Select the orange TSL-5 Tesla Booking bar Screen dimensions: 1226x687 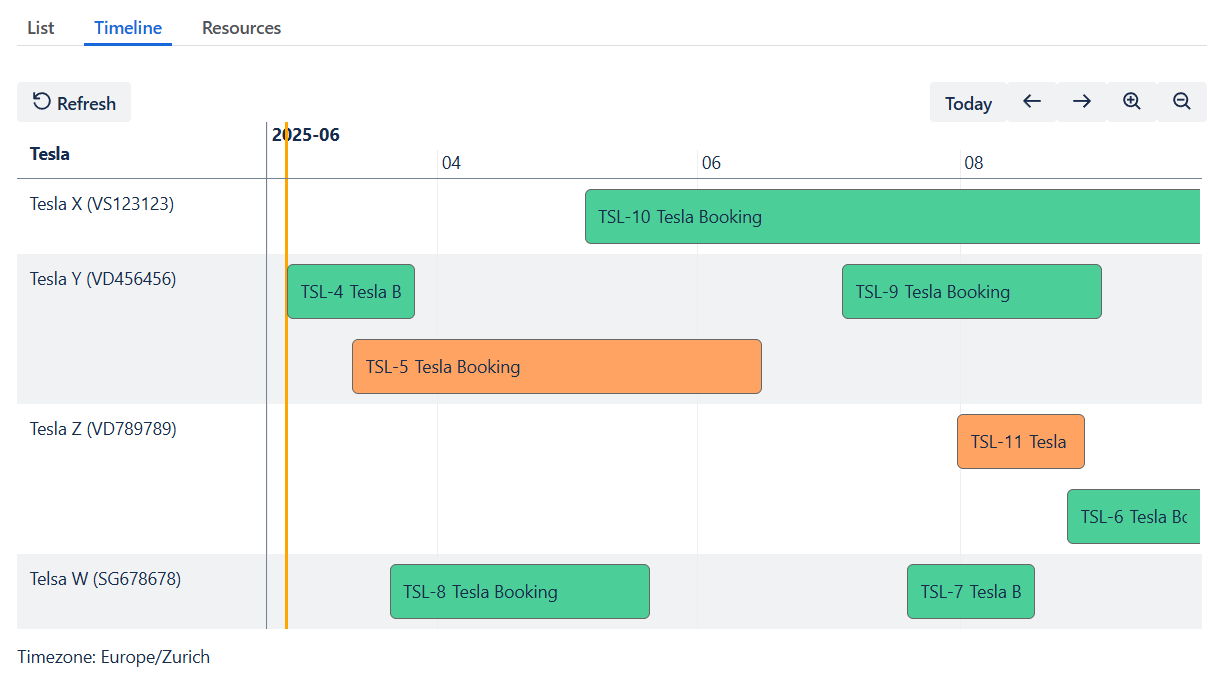(556, 366)
